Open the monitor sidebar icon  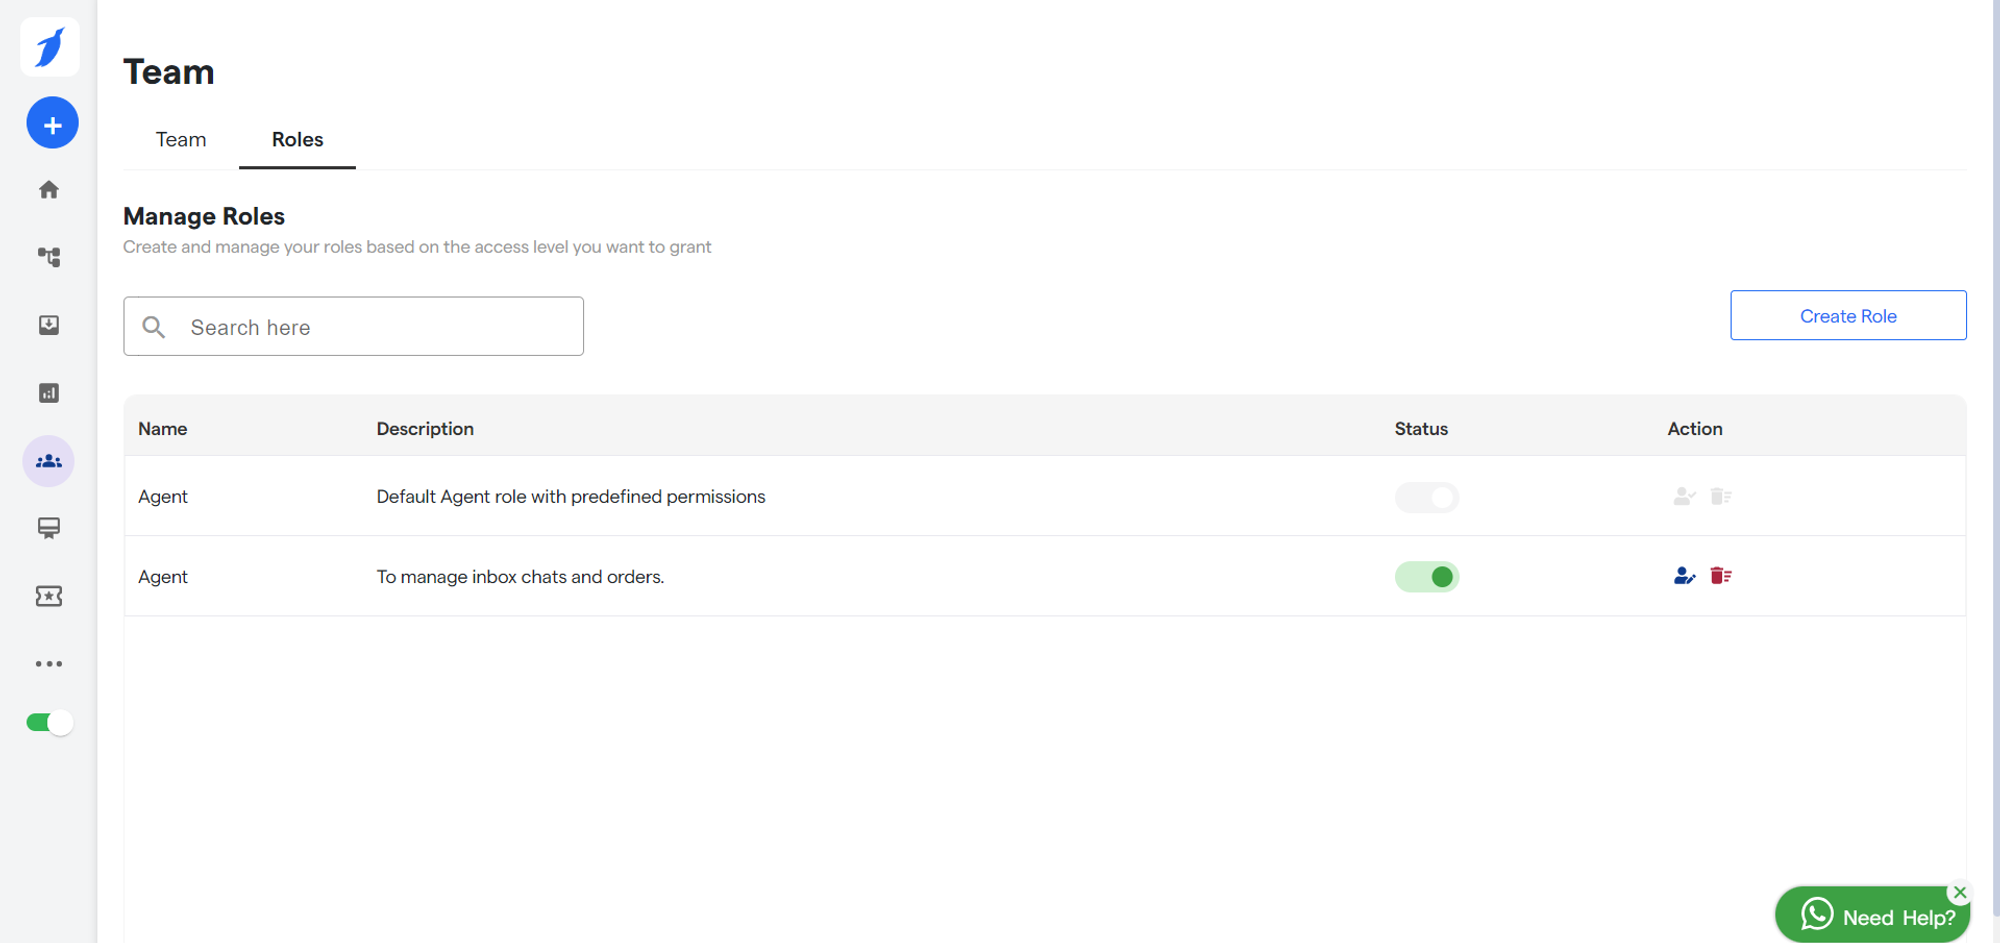(49, 528)
